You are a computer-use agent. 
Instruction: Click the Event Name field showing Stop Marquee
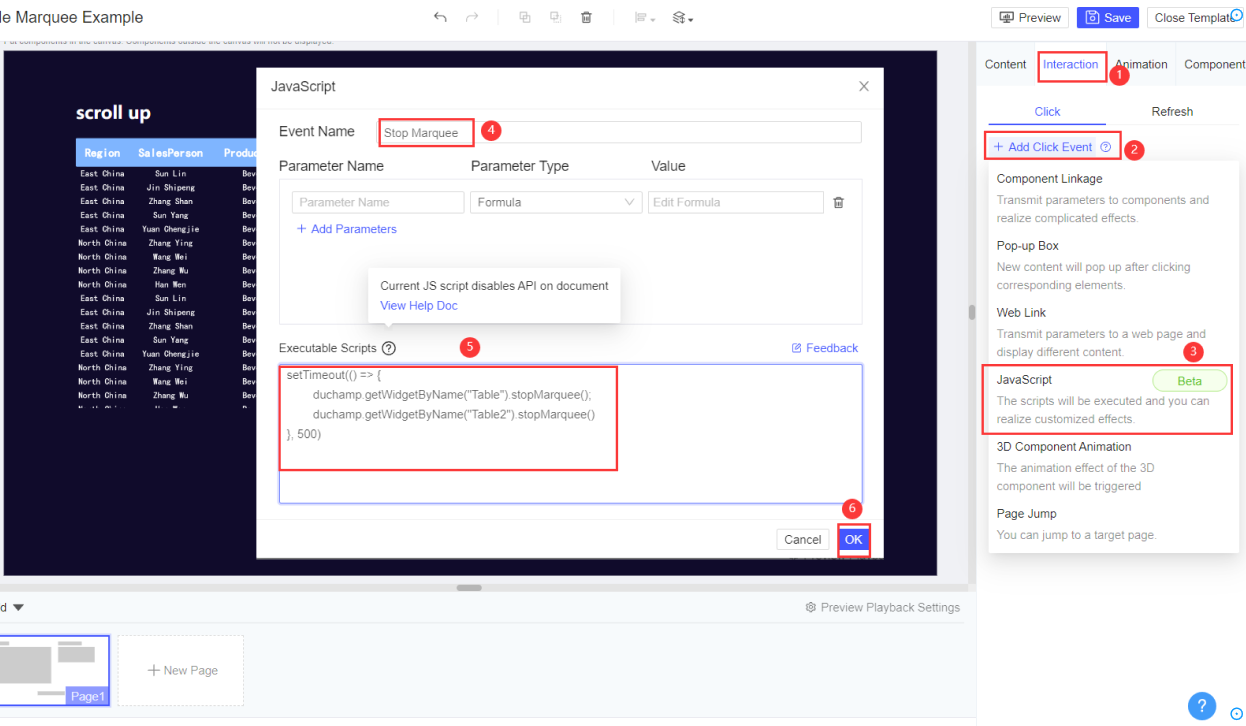(x=425, y=132)
